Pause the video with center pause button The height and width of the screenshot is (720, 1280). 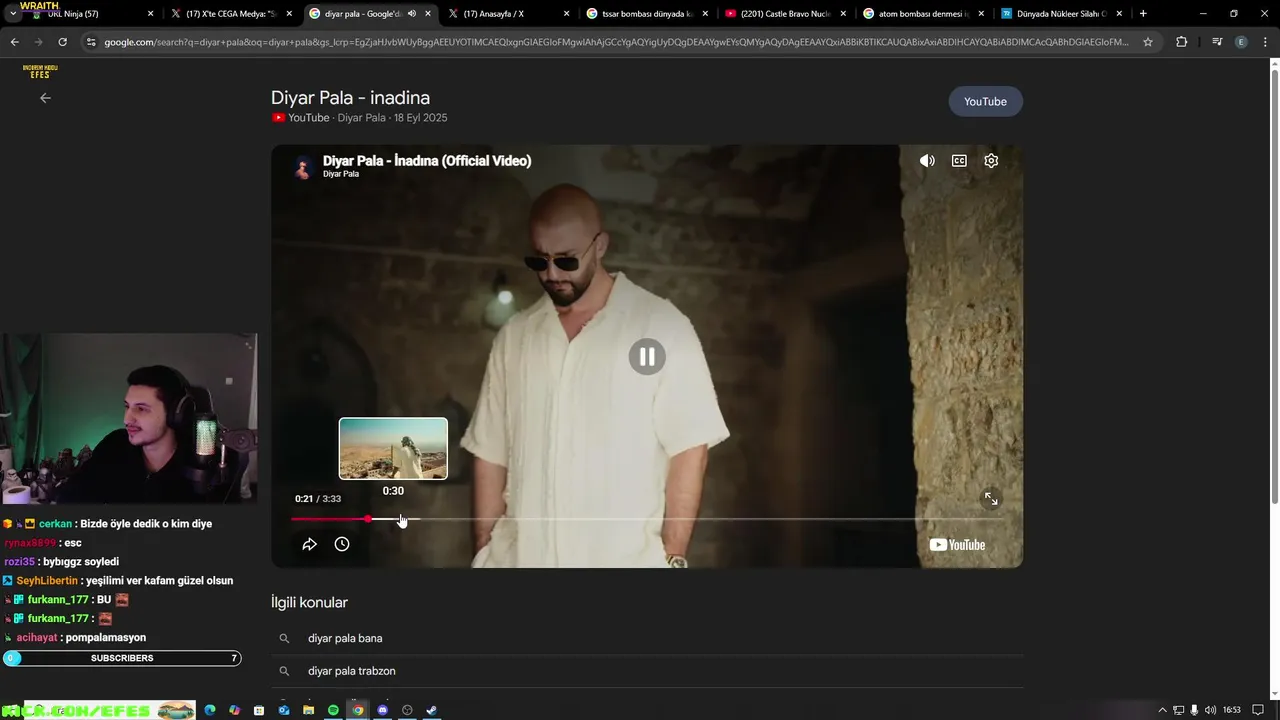pos(647,356)
